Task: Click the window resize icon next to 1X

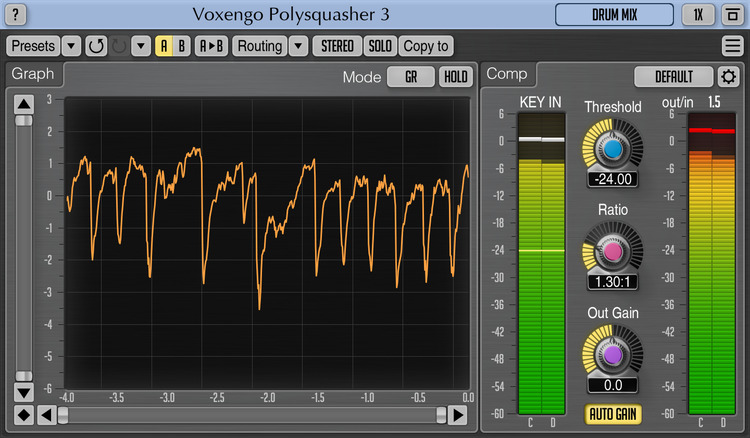Action: 732,15
